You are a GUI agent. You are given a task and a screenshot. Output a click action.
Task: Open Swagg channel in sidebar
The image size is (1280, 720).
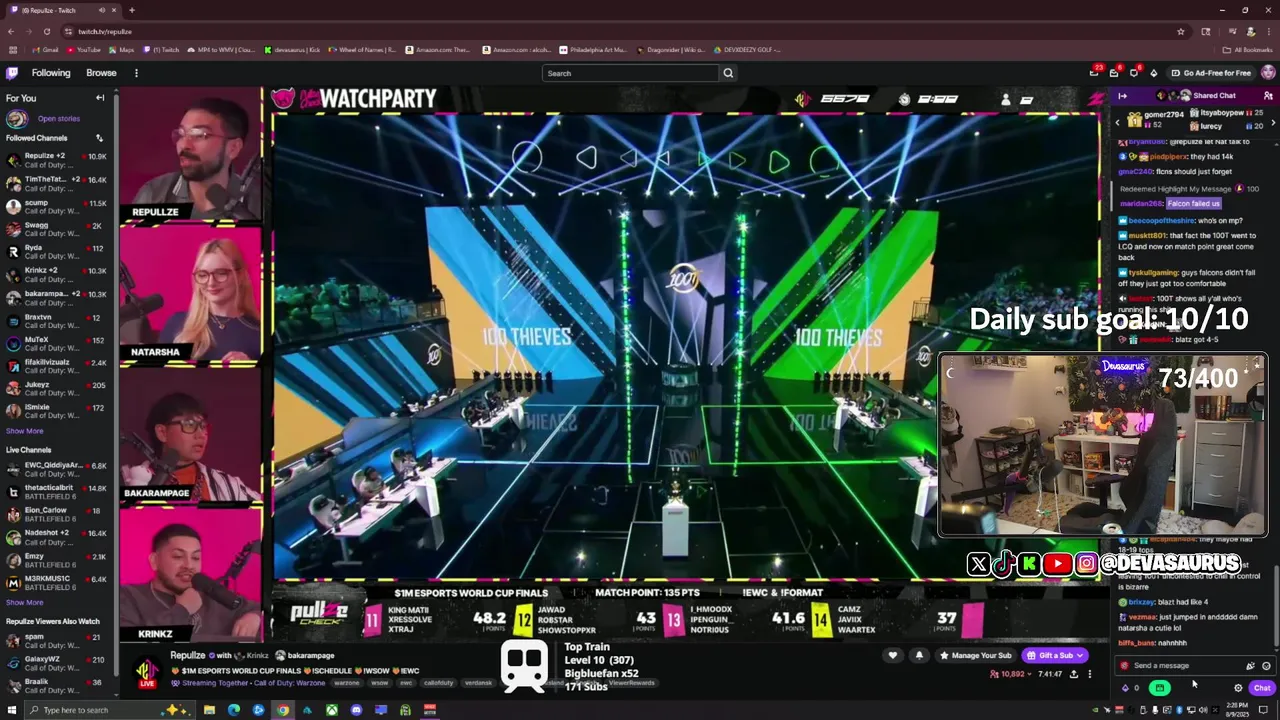[57, 229]
